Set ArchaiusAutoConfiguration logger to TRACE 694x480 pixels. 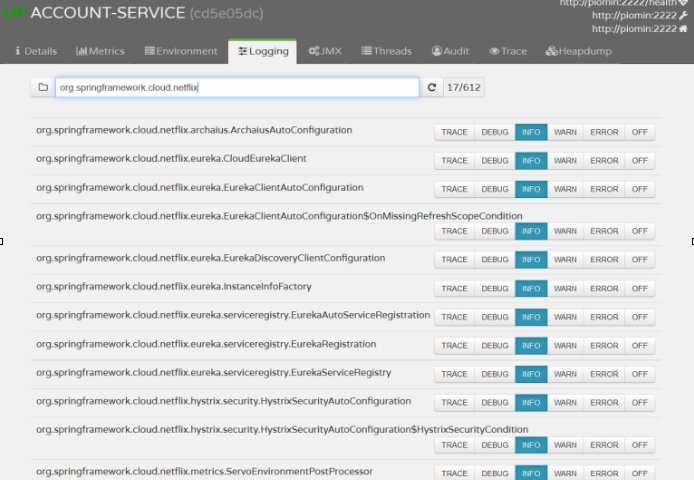pyautogui.click(x=455, y=132)
